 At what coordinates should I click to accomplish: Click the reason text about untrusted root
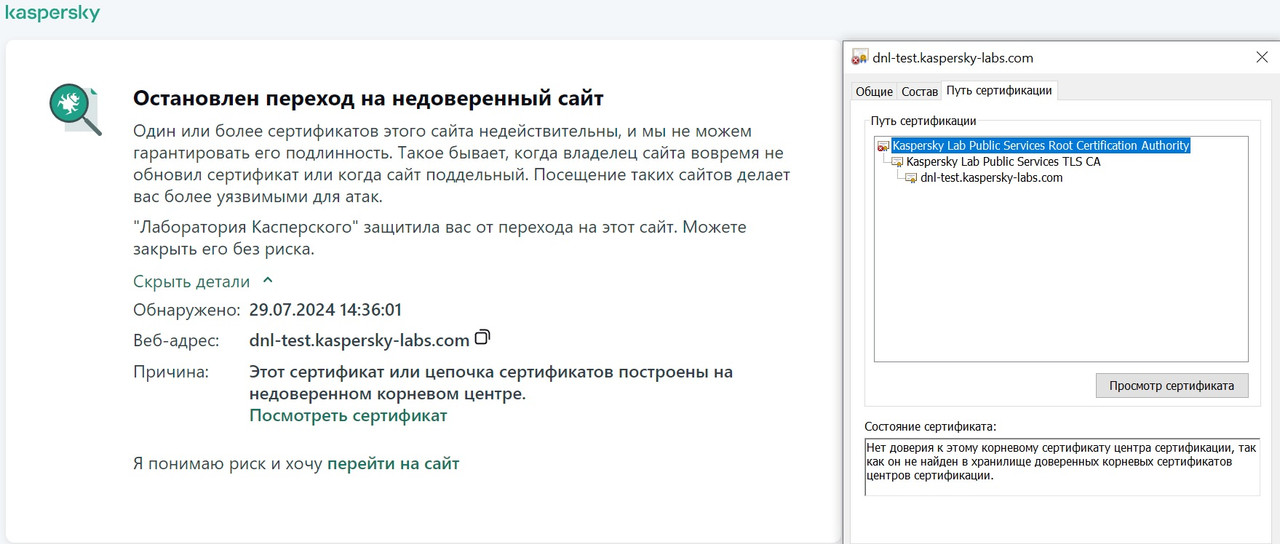491,382
